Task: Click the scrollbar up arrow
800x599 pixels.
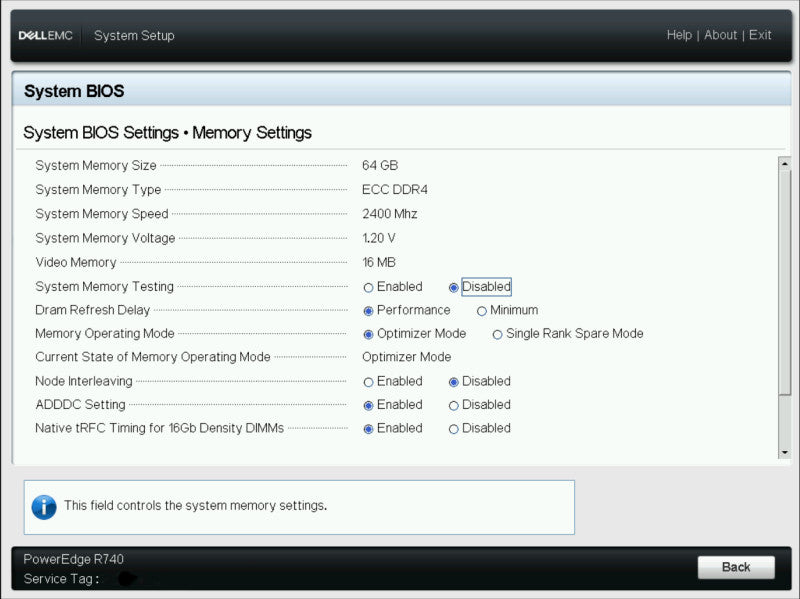Action: click(784, 164)
